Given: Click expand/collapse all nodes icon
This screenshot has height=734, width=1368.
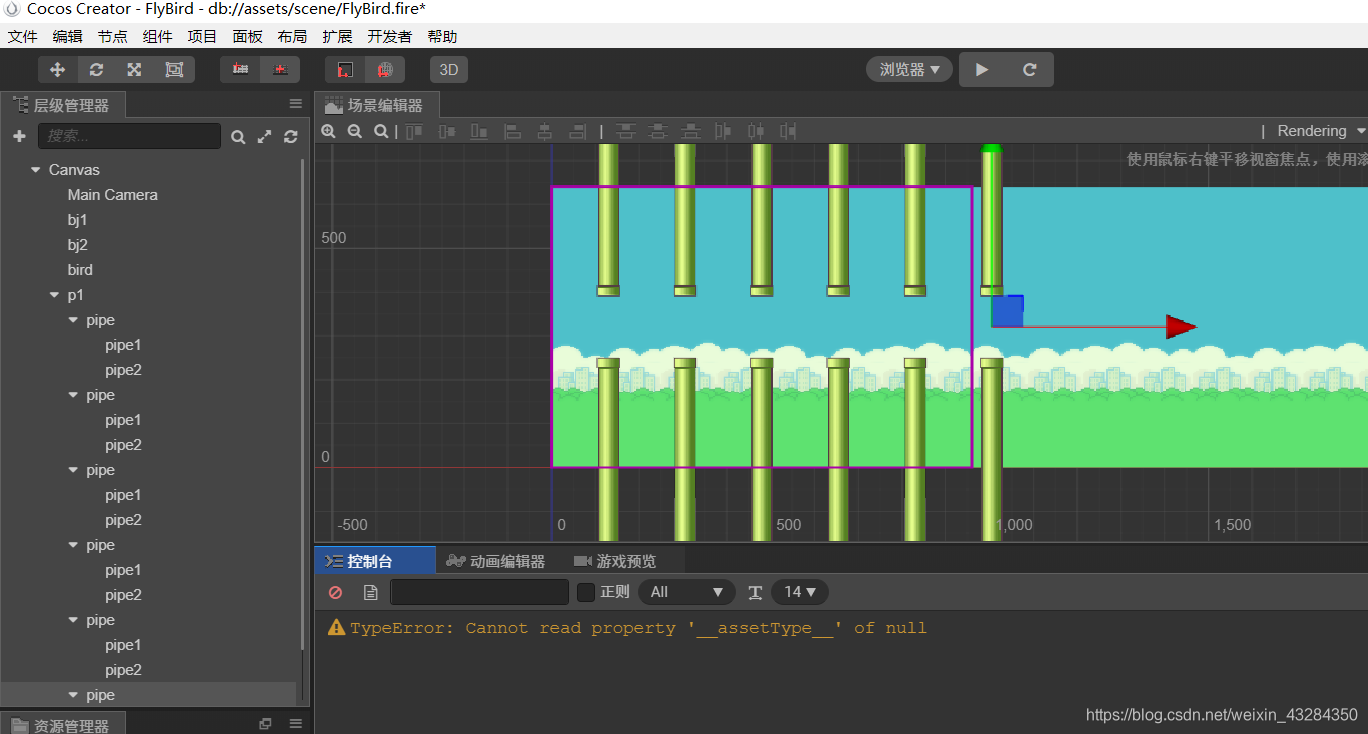Looking at the screenshot, I should tap(264, 137).
